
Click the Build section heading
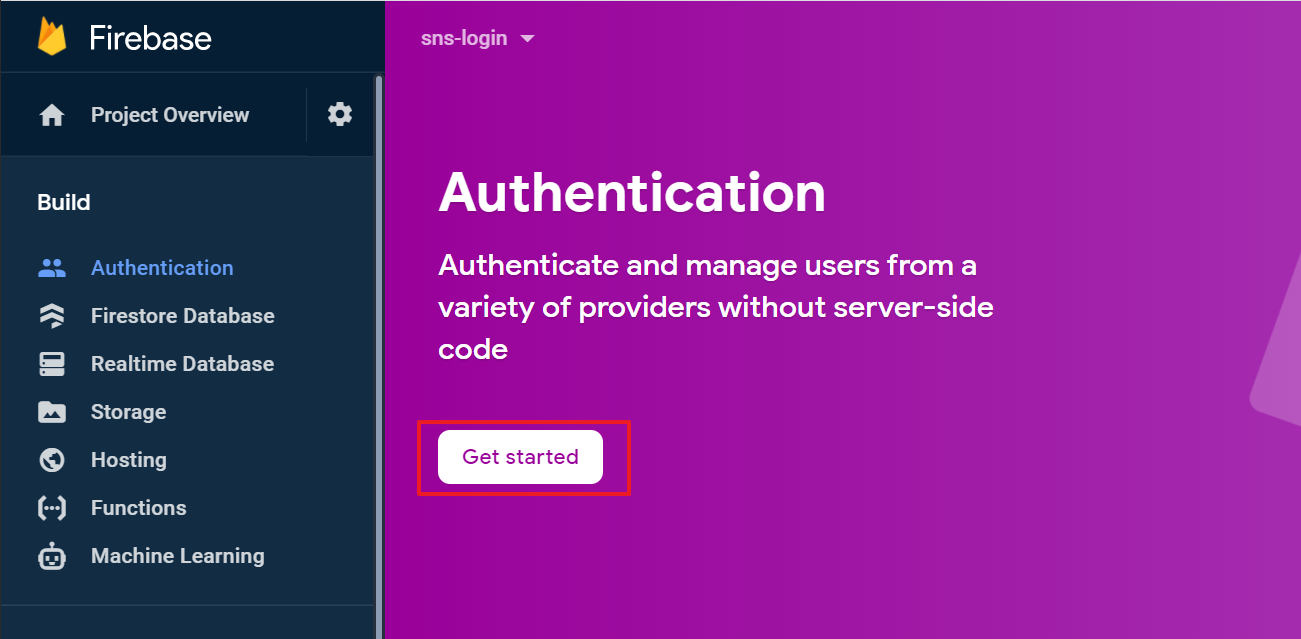point(64,202)
